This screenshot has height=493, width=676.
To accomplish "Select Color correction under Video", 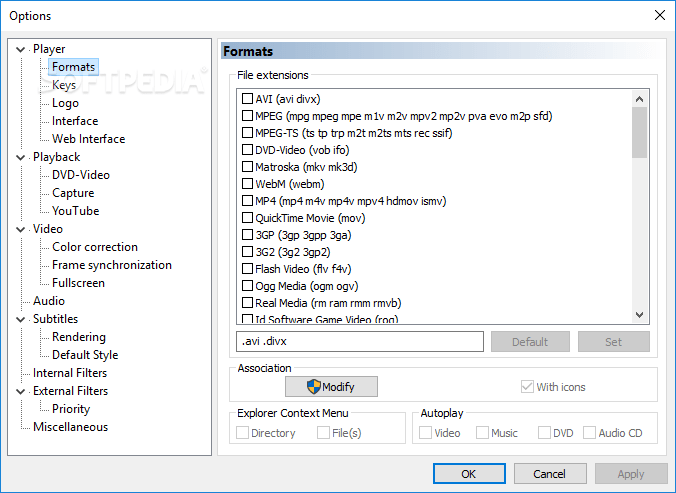I will tap(95, 247).
